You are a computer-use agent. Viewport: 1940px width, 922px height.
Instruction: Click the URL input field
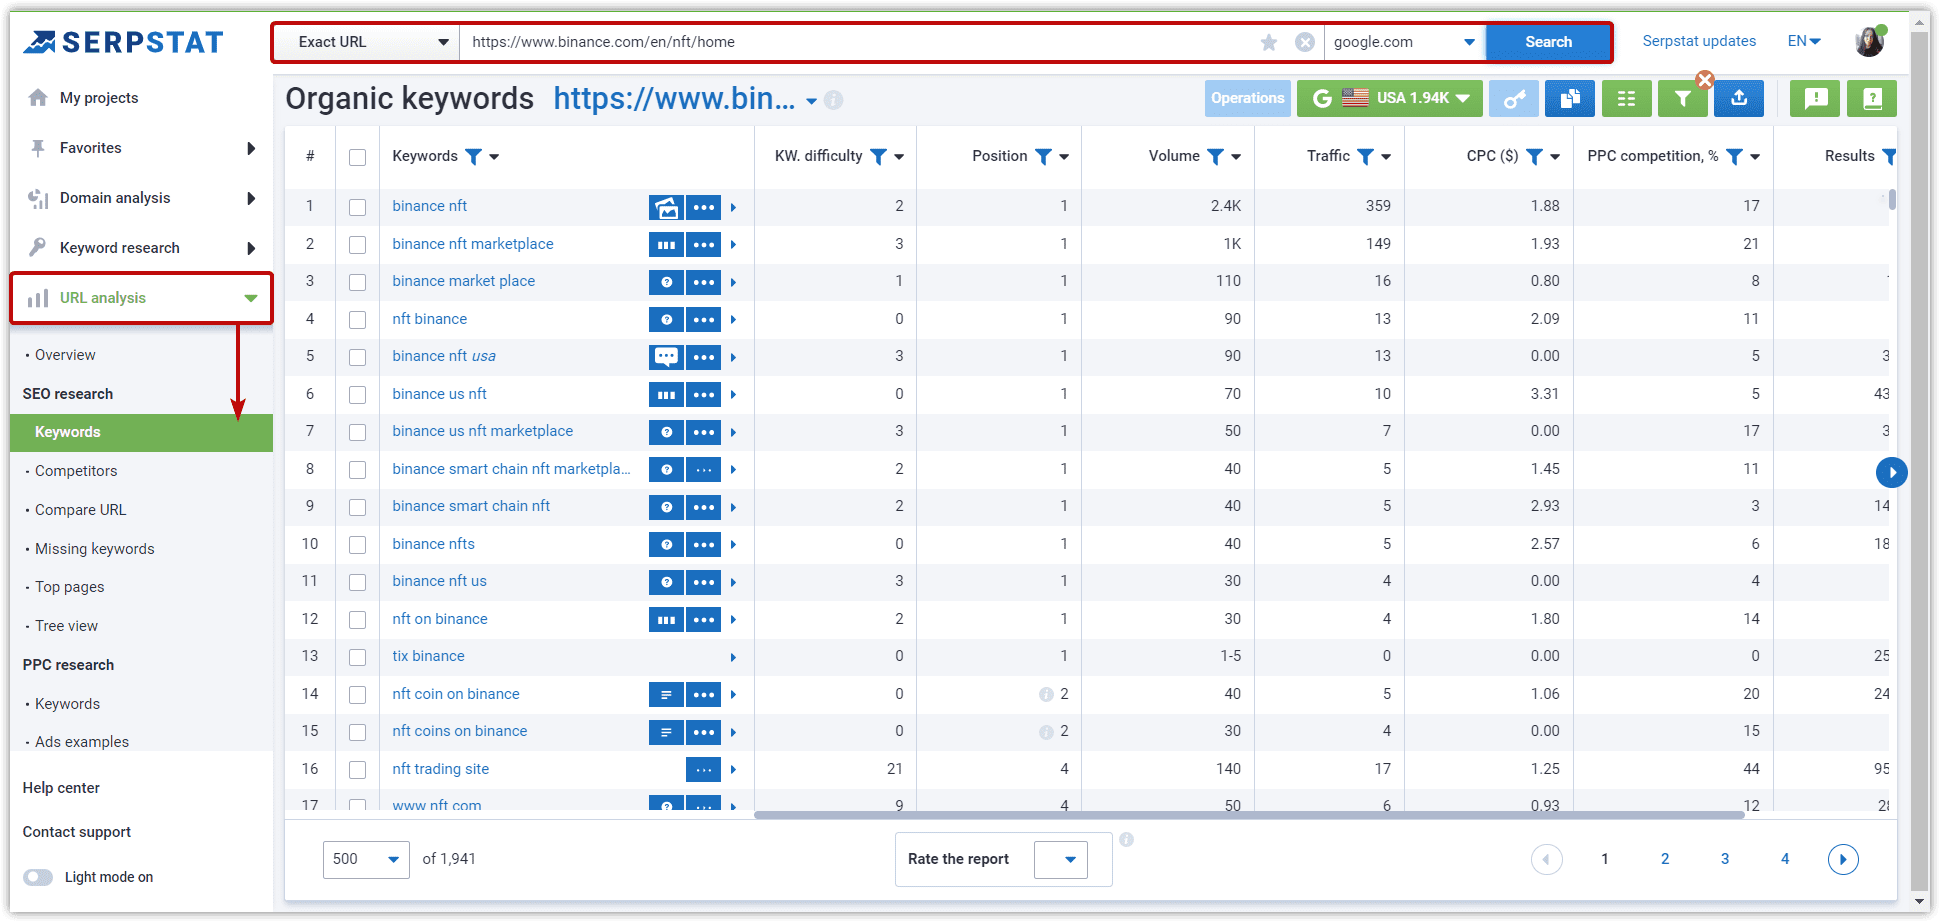(x=860, y=42)
